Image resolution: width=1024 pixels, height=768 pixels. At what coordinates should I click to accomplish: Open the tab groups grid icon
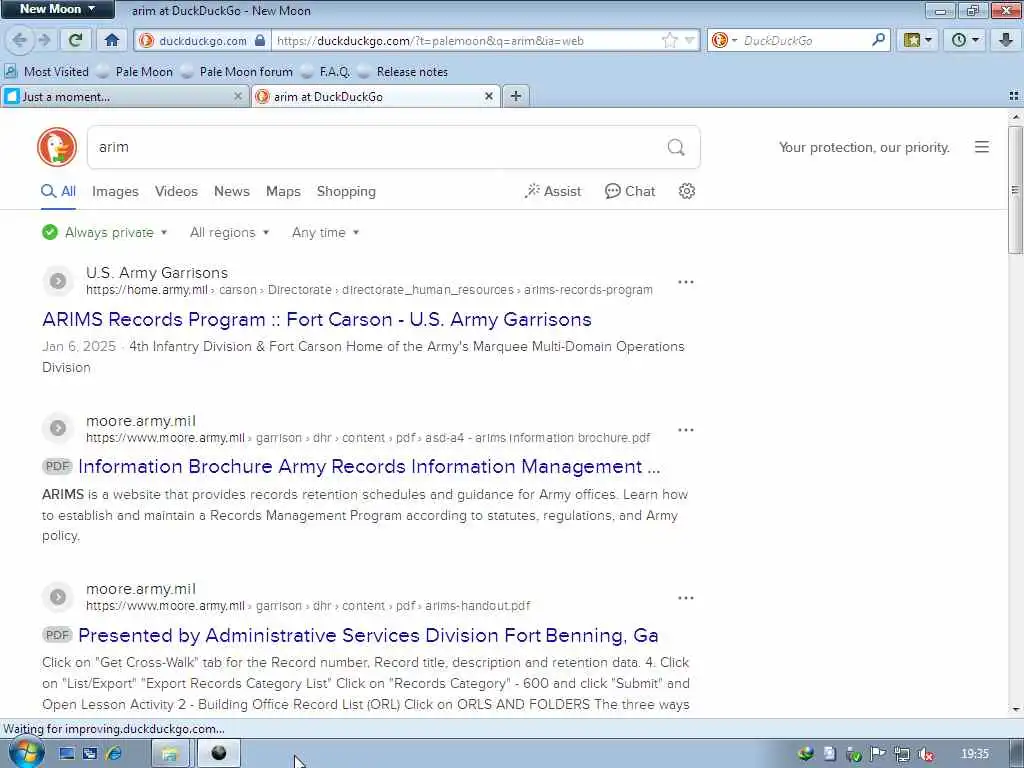pos(1014,96)
